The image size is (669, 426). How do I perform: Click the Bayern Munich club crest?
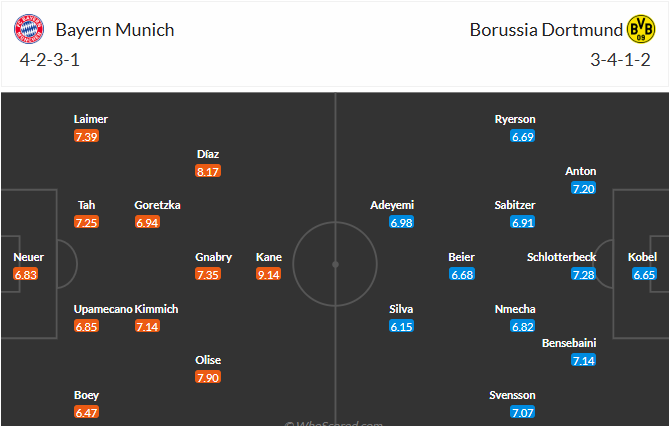point(28,29)
